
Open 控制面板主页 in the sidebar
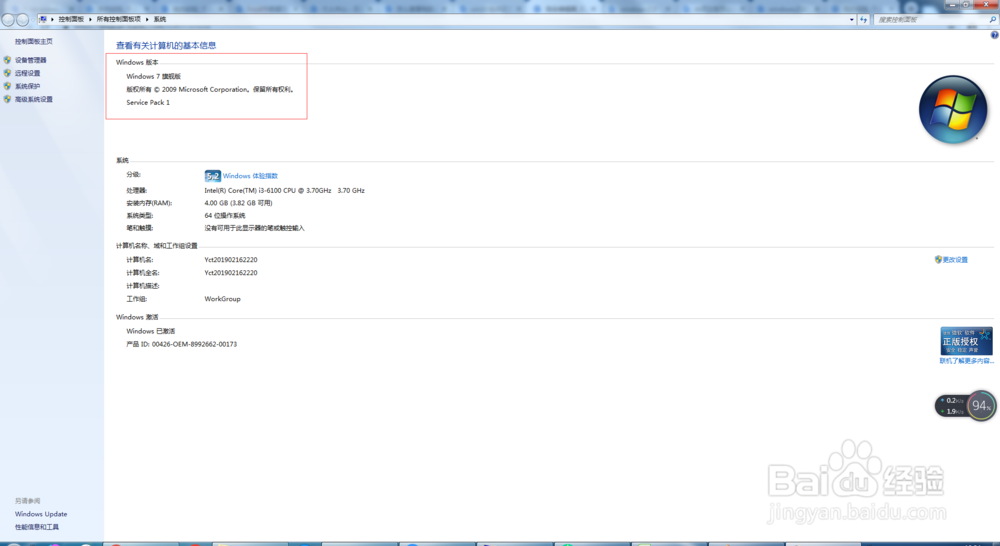[x=34, y=41]
